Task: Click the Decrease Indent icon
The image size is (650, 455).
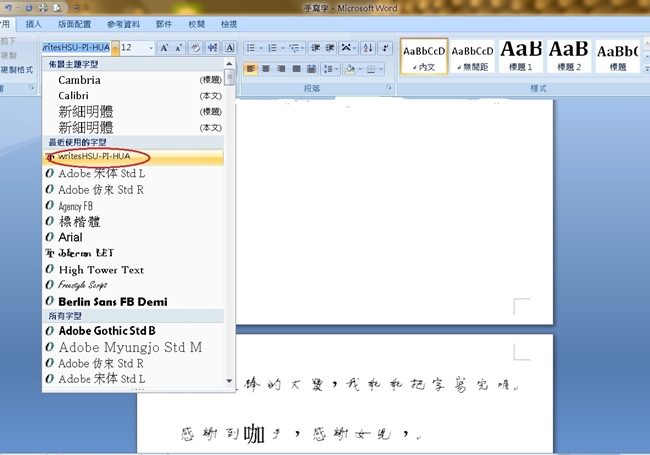Action: click(316, 48)
